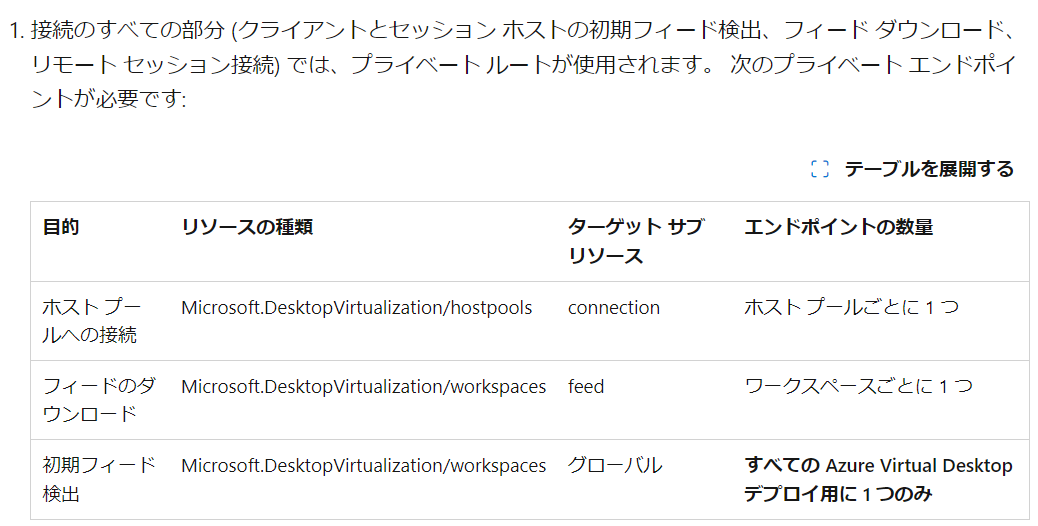Select the ターゲット サブ リソース header
The height and width of the screenshot is (526, 1038).
click(x=636, y=241)
